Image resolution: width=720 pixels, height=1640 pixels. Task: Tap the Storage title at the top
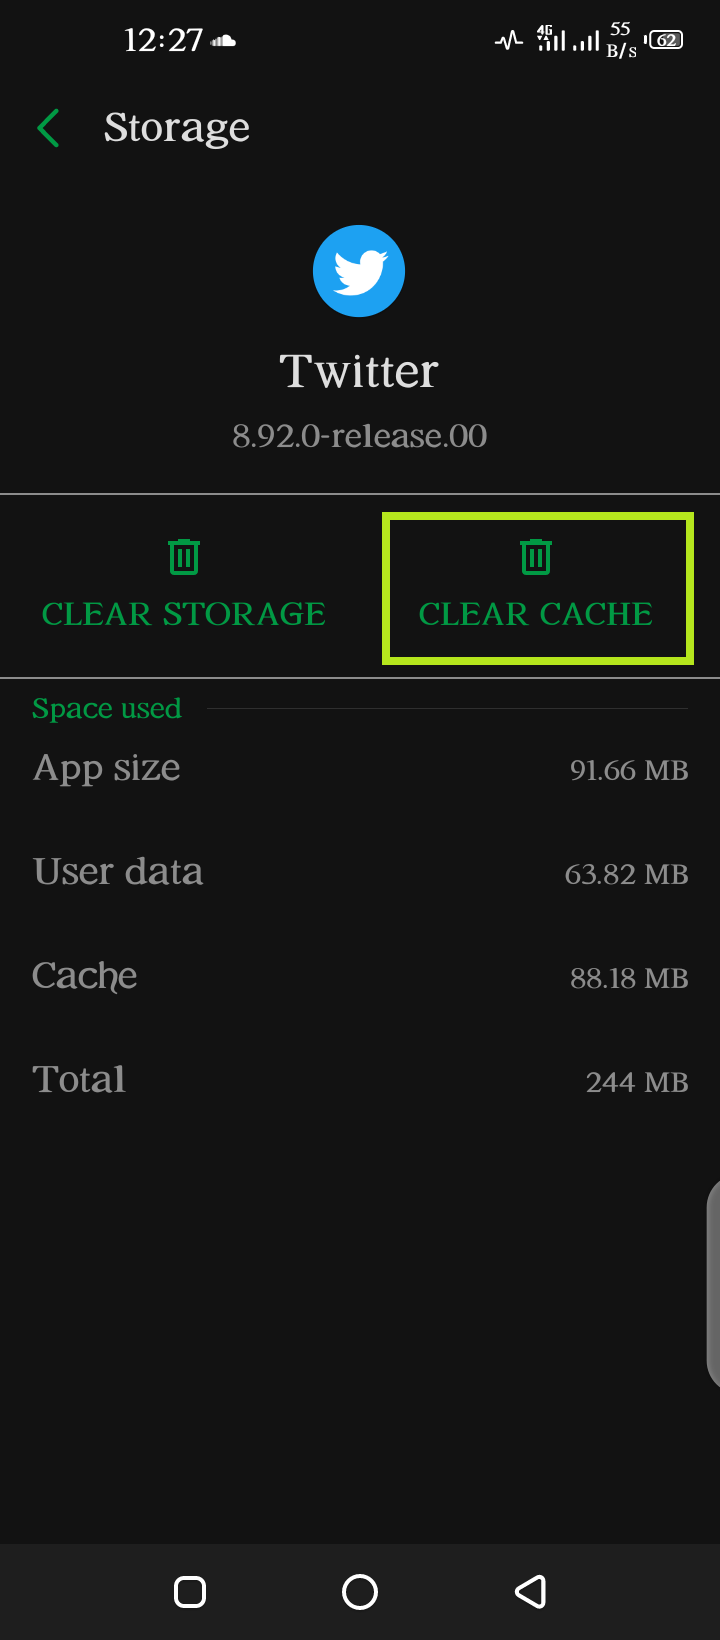point(176,128)
